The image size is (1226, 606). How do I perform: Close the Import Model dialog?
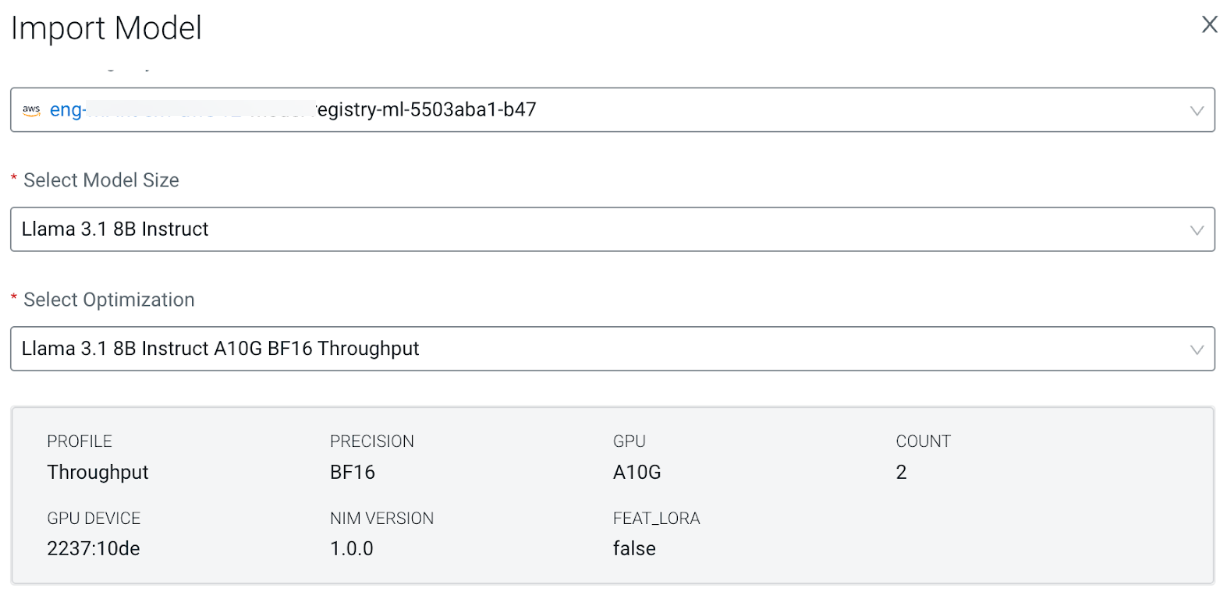(1209, 25)
